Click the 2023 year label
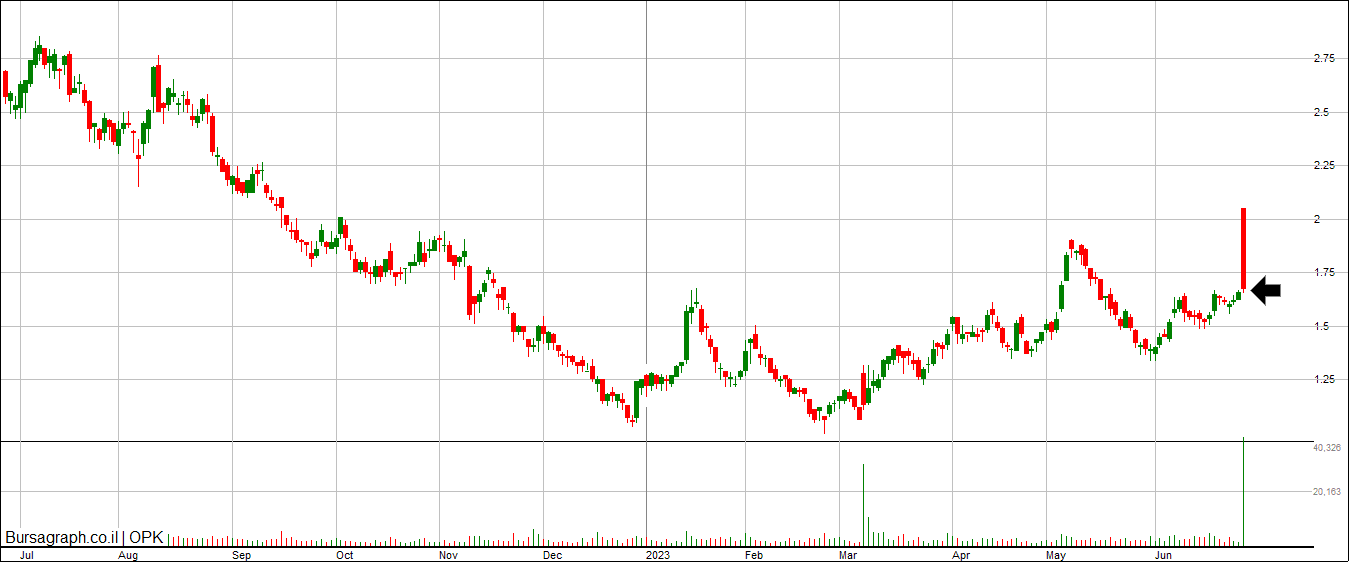The width and height of the screenshot is (1349, 562). tap(658, 554)
